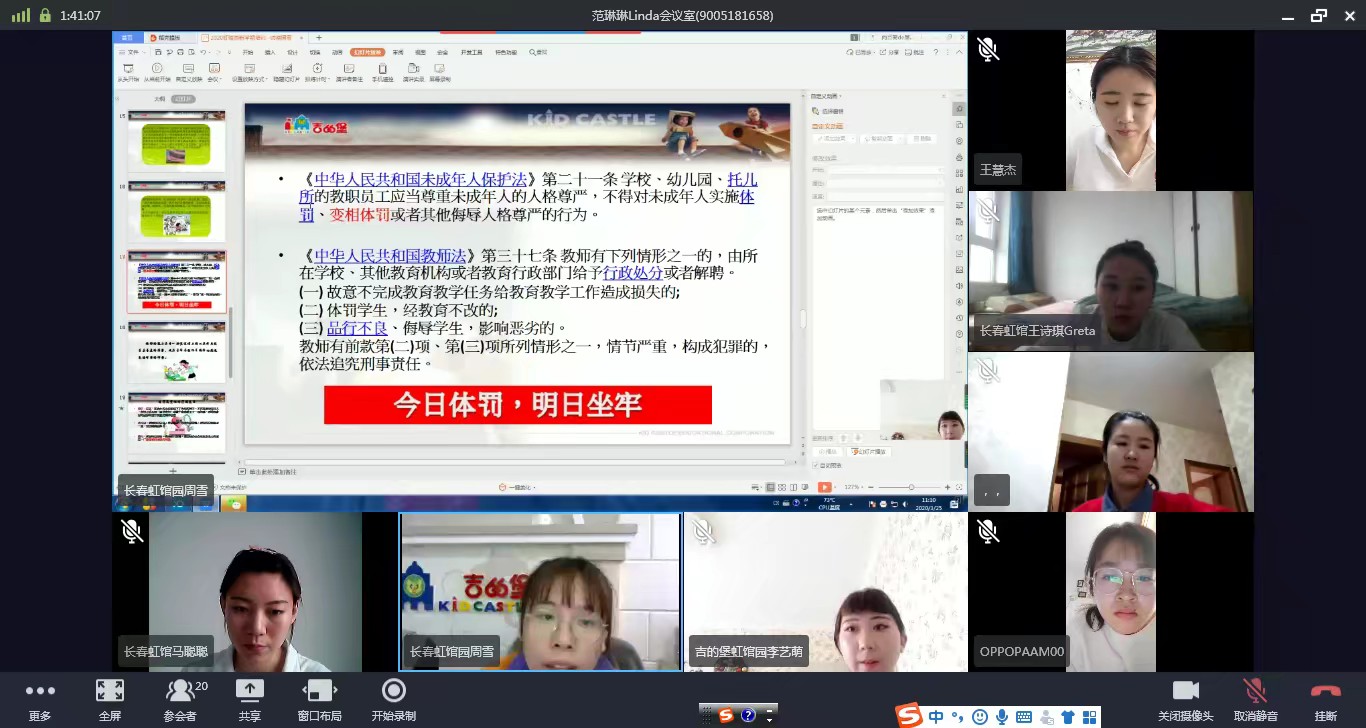Click 分享 share button in WPS
Screen dimensions: 1366x728
889,52
